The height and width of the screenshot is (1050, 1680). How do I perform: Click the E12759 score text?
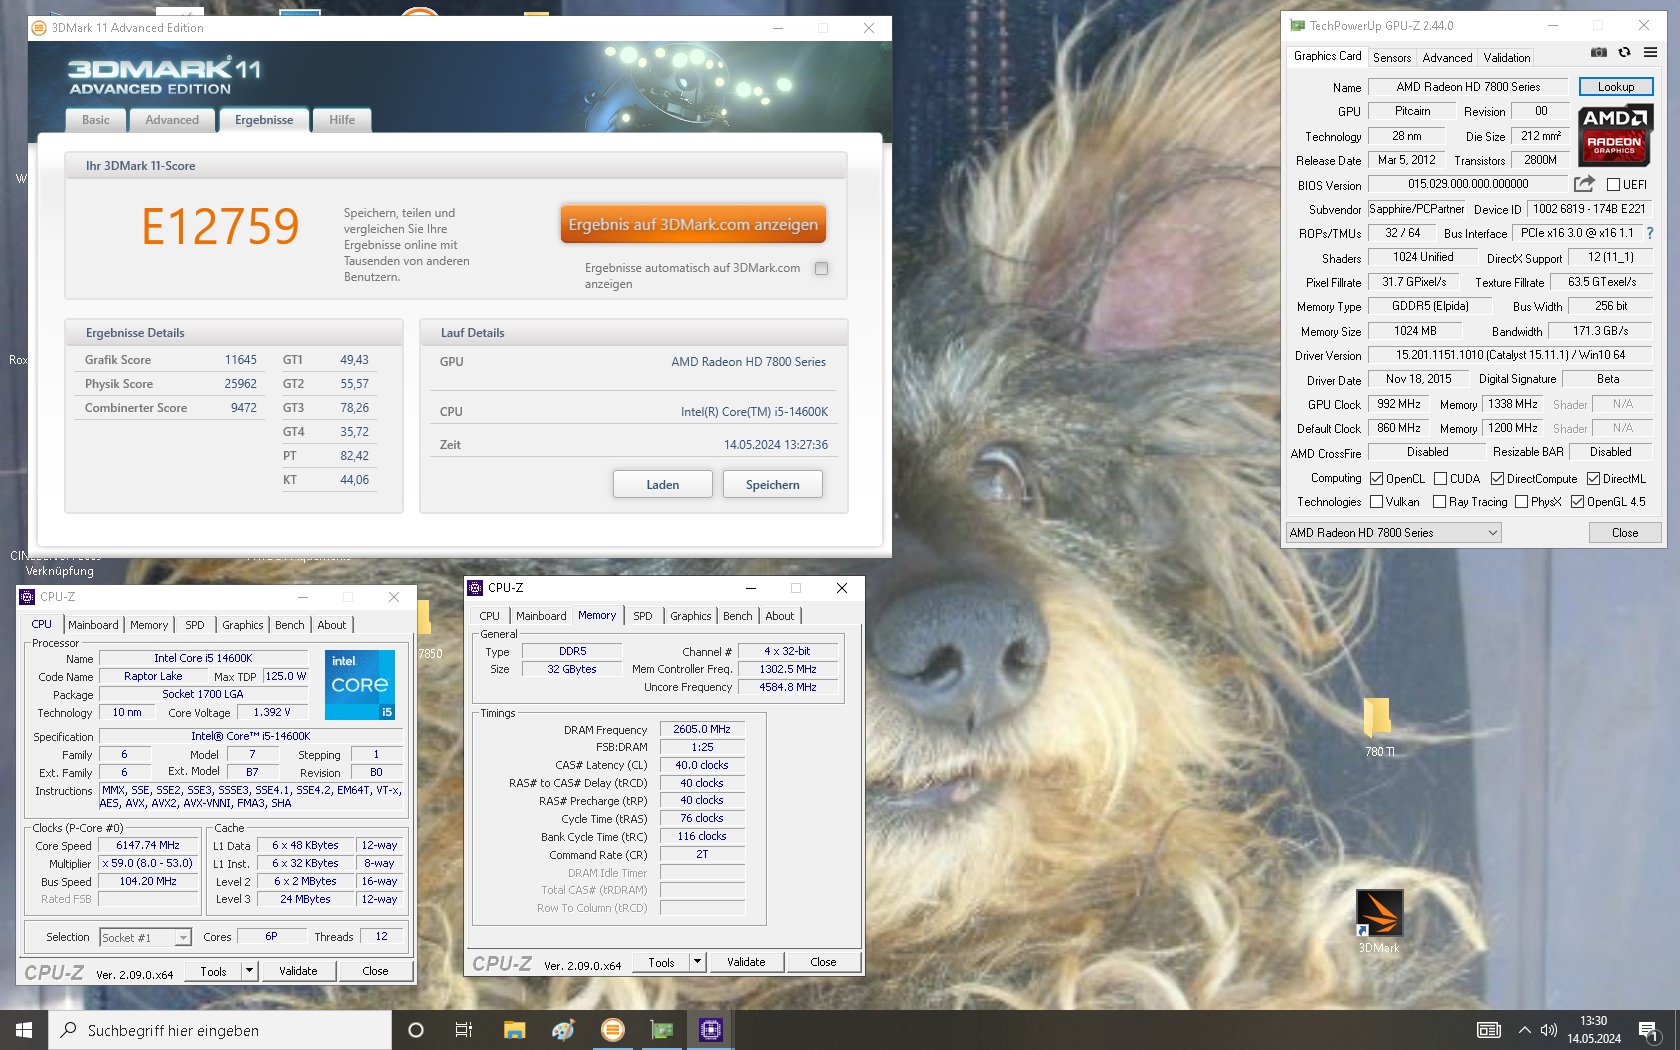point(220,226)
